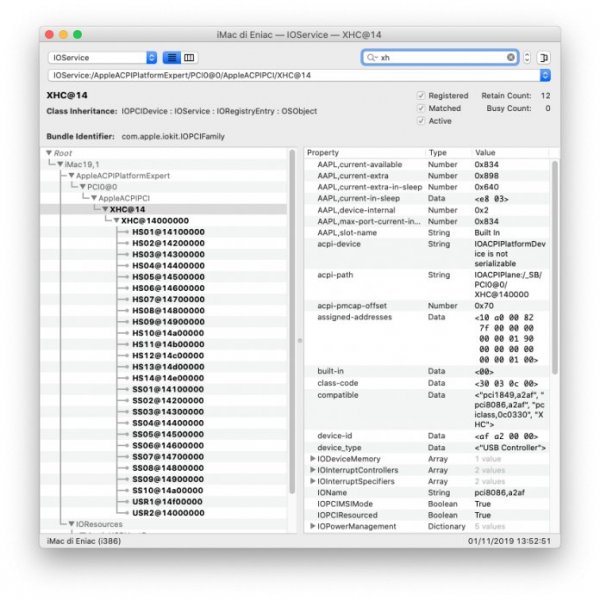This screenshot has height=600, width=600.
Task: Collapse the AppleACPIPlatformExpert tree node
Action: click(x=72, y=175)
